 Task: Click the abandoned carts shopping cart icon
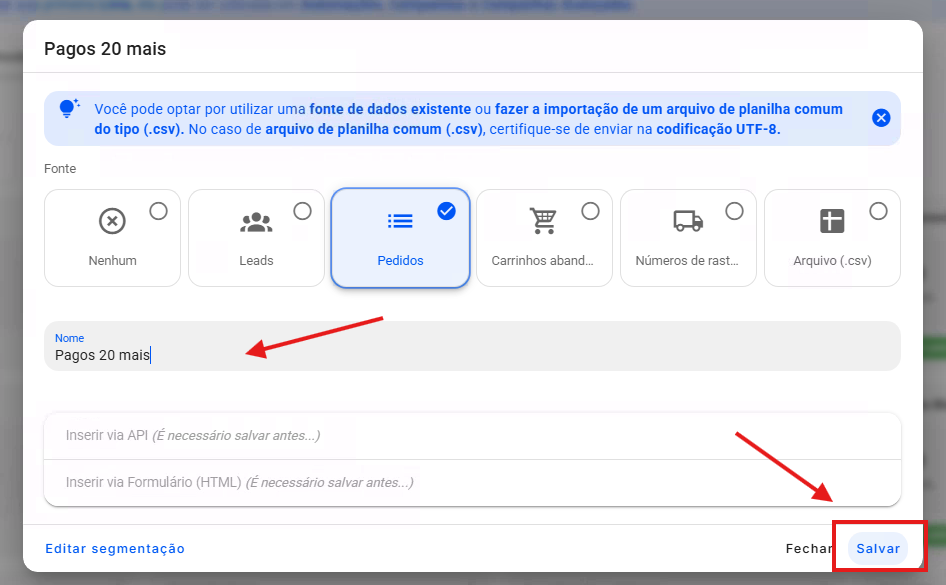[544, 221]
